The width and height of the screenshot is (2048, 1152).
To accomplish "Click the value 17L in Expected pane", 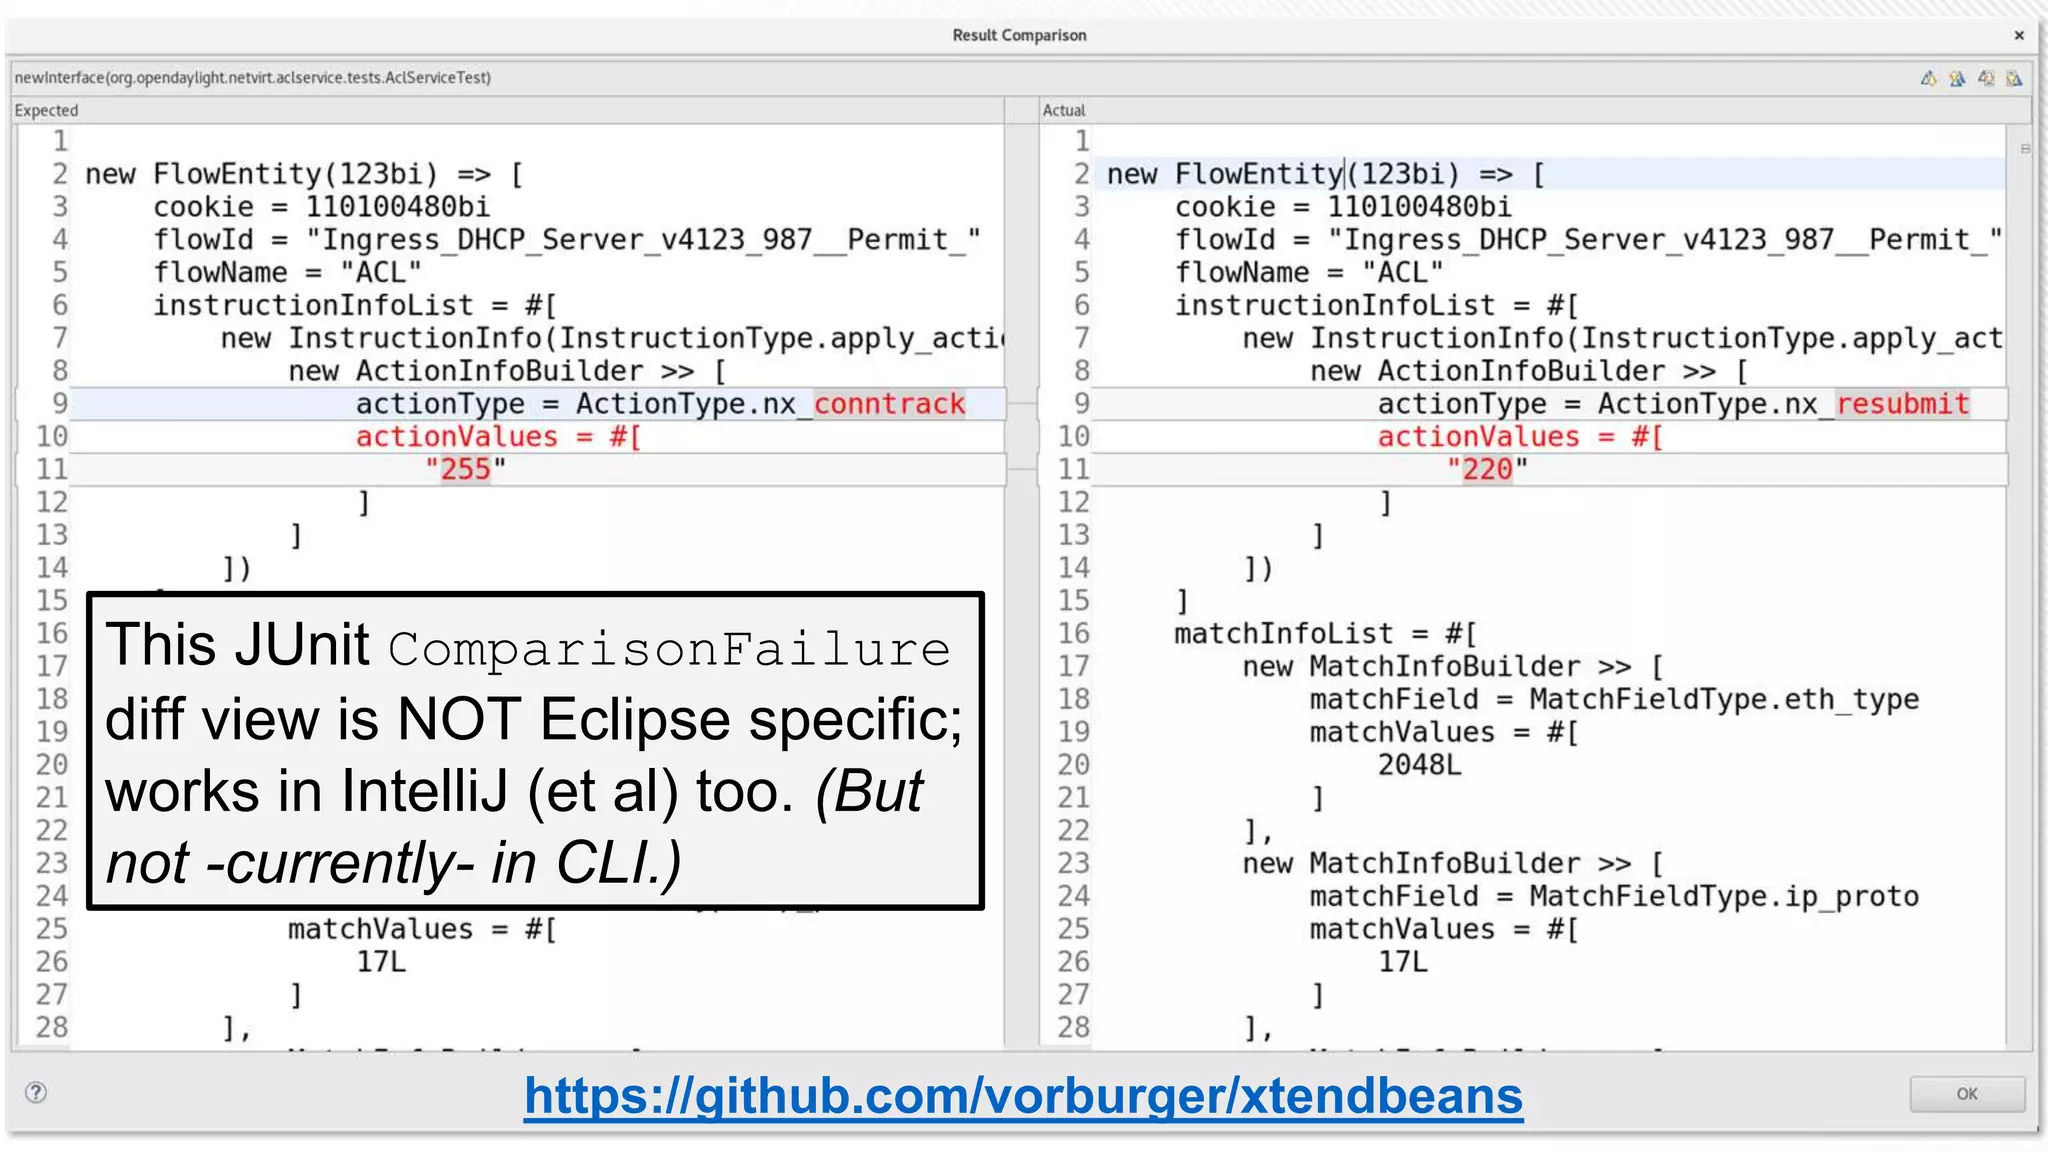I will coord(381,962).
